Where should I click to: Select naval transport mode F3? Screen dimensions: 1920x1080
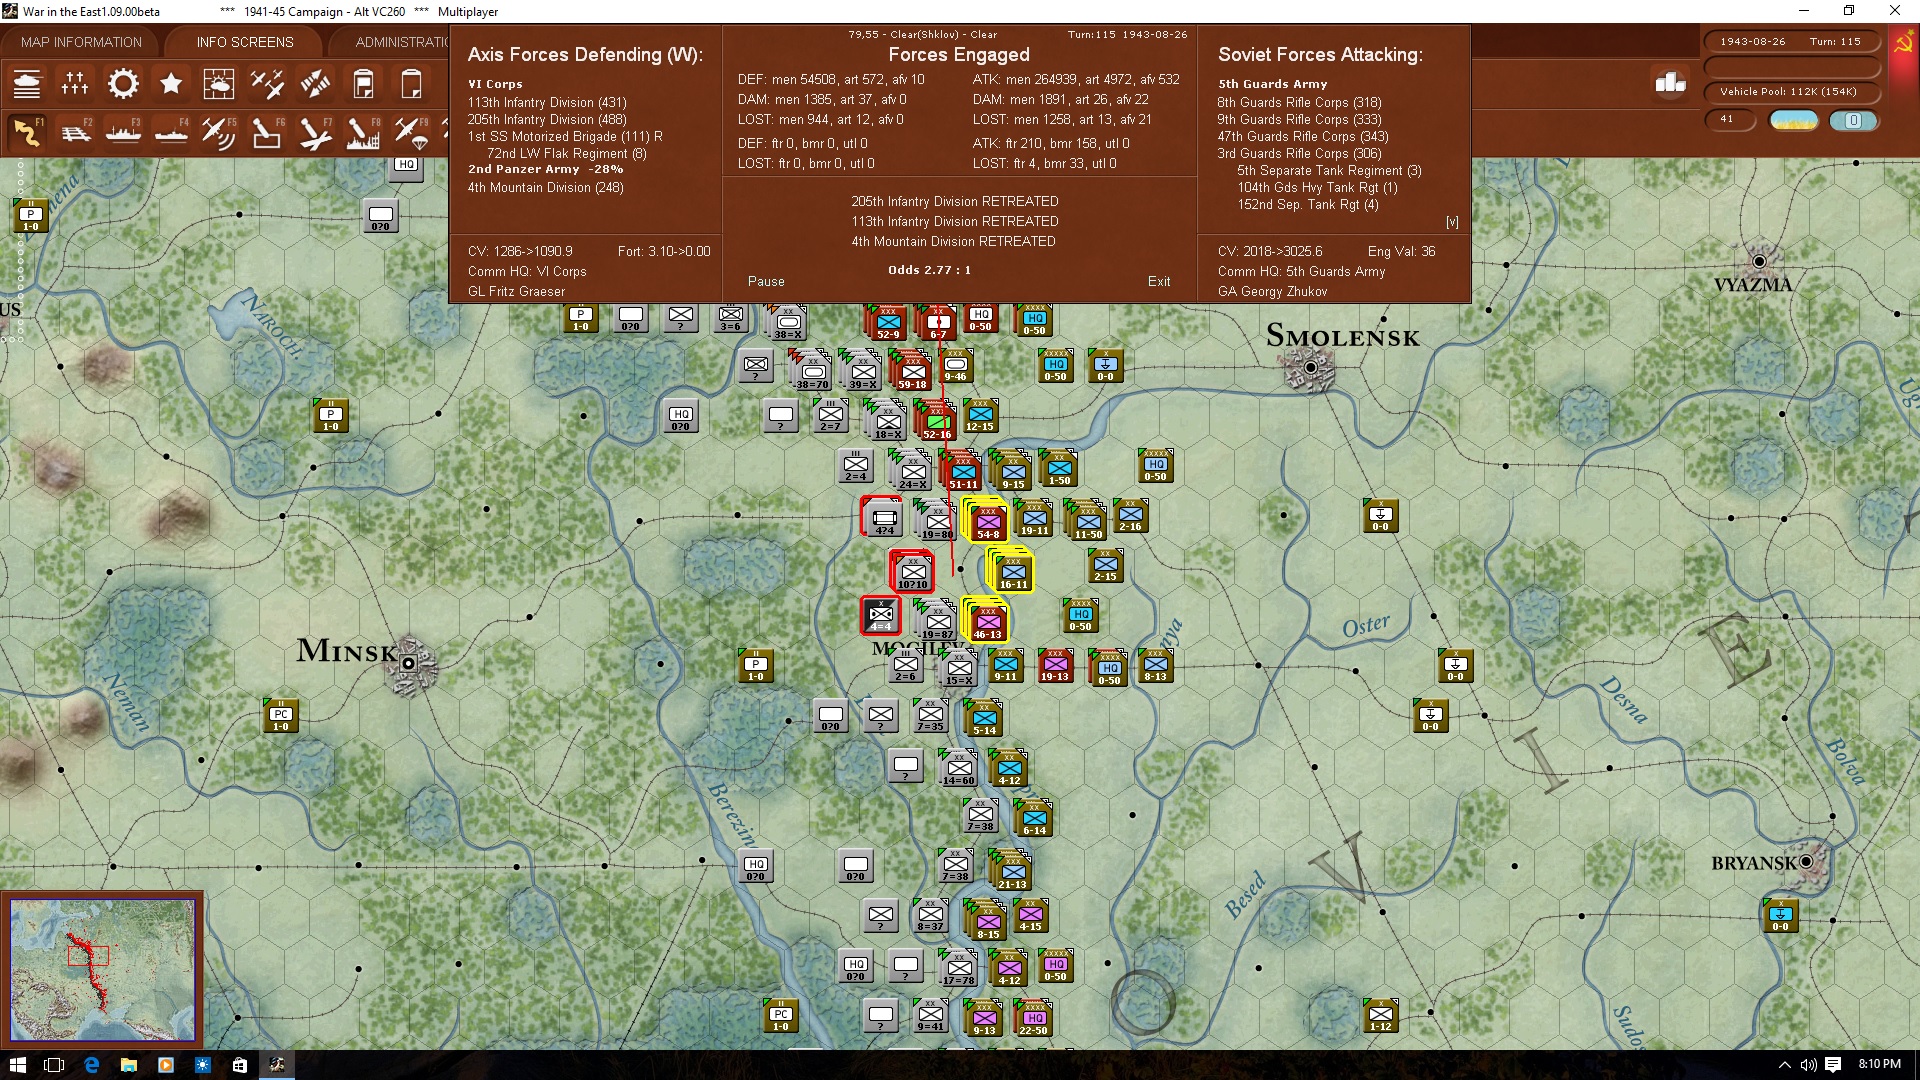[x=123, y=132]
